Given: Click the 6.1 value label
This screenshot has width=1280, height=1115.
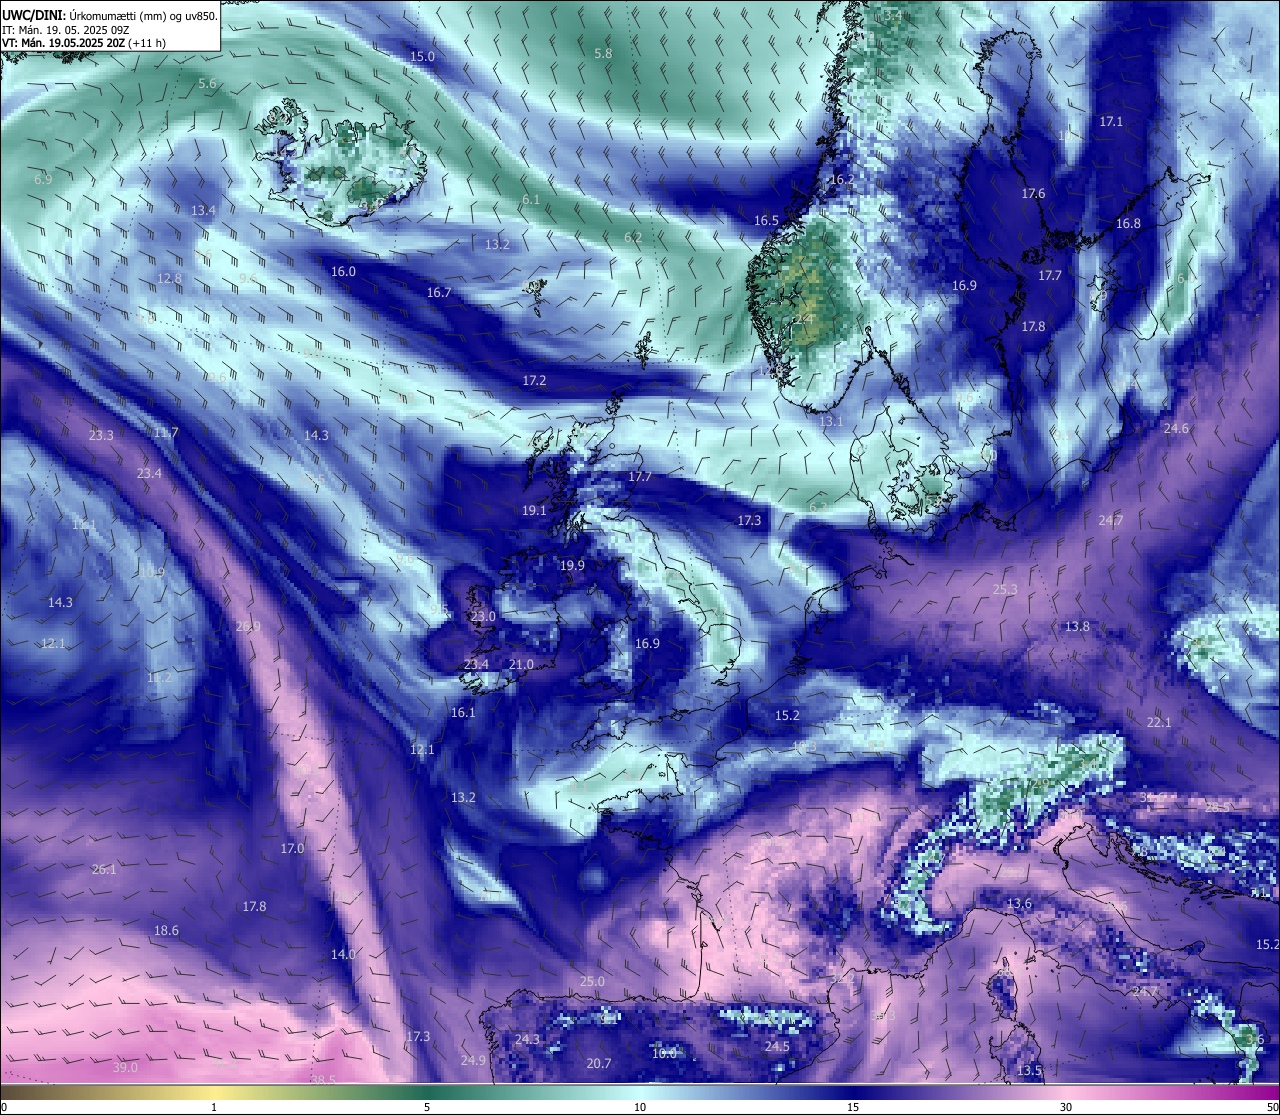Looking at the screenshot, I should tap(531, 200).
